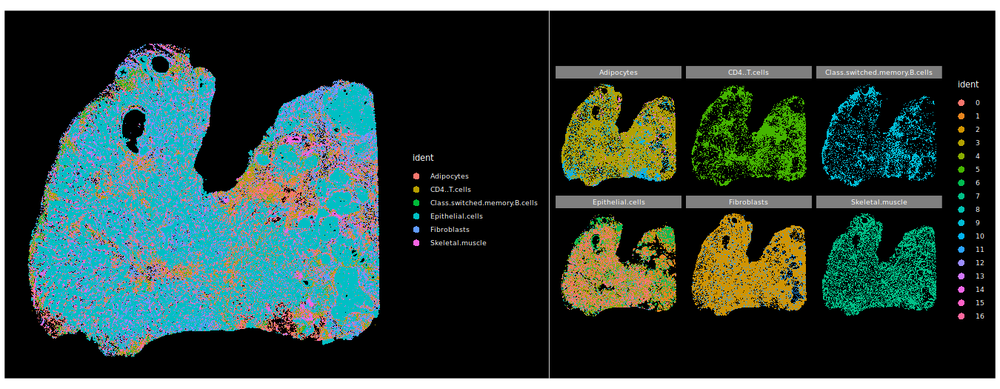Viewport: 1000px width, 389px height.
Task: Click the CD4..T.cells legend color dot
Action: click(416, 189)
